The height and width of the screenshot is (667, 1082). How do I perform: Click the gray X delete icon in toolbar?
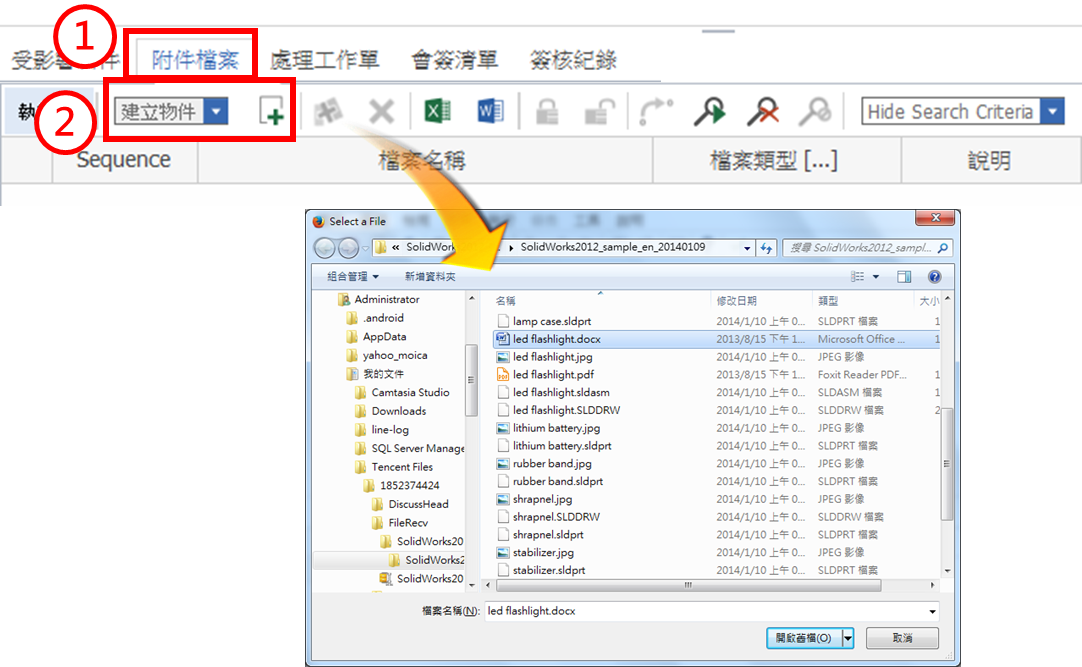[381, 111]
